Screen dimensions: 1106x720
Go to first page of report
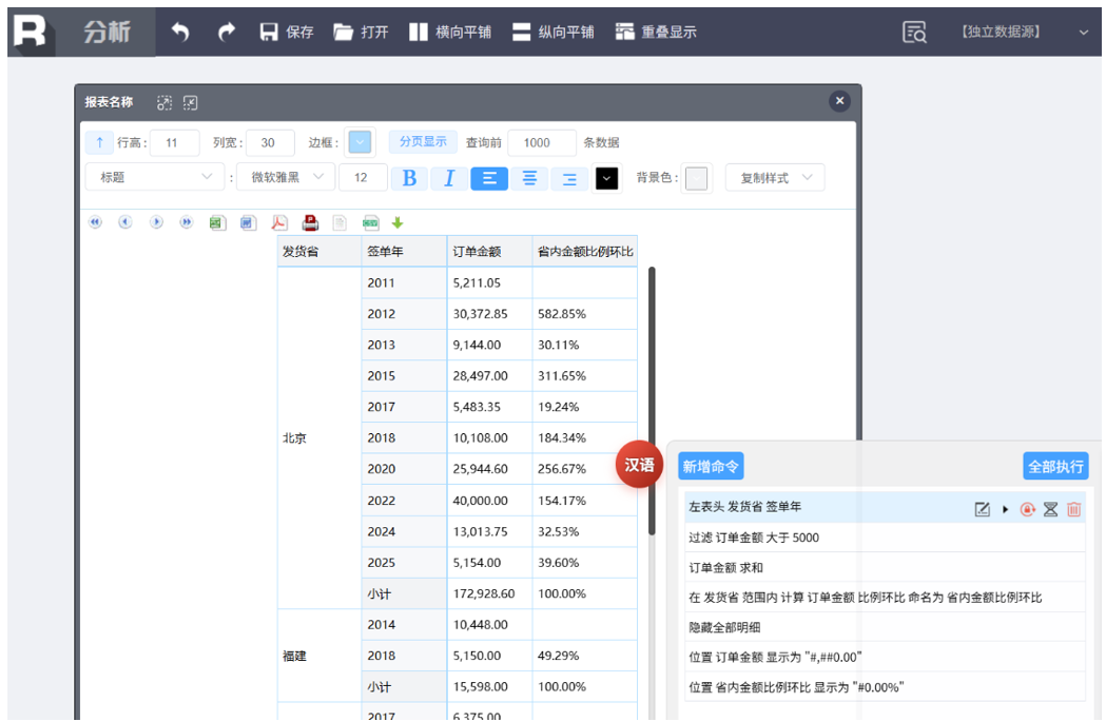click(x=95, y=223)
